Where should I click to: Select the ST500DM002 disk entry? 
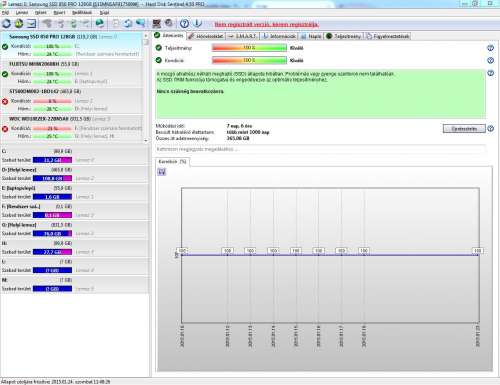(x=72, y=100)
